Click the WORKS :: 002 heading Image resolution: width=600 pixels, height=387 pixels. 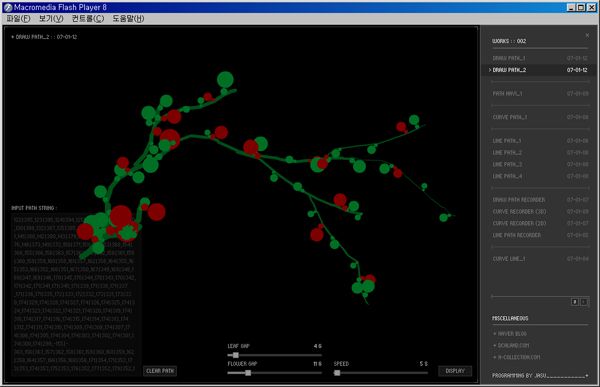click(509, 41)
